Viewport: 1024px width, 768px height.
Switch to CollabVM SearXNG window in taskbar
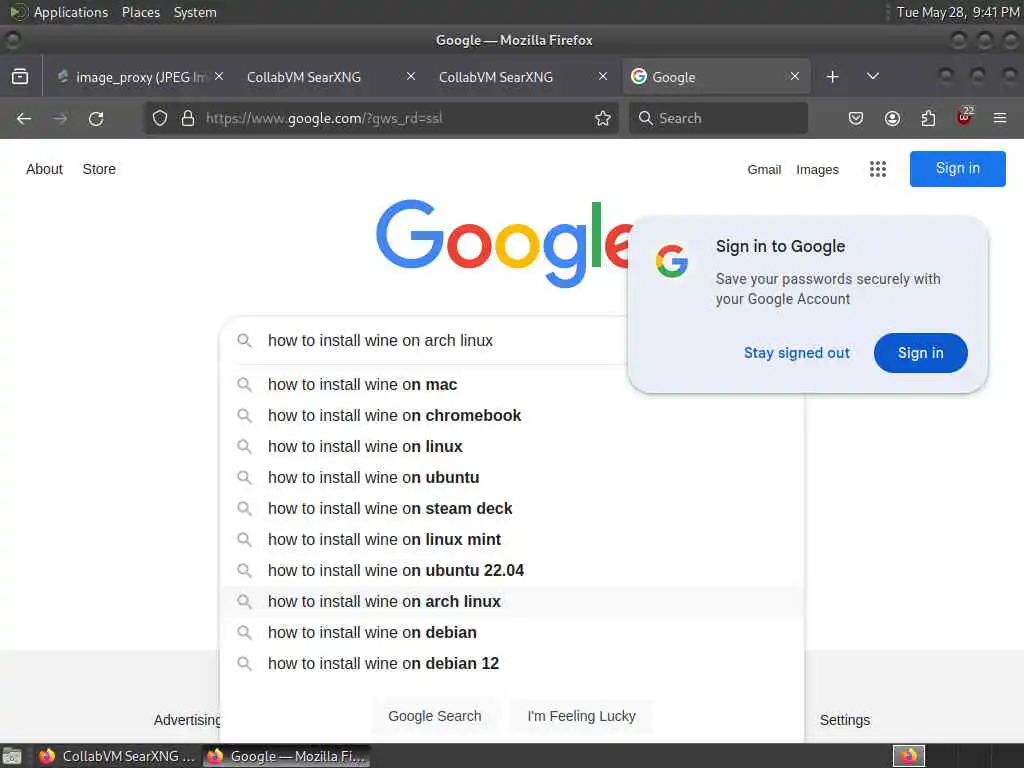coord(116,756)
